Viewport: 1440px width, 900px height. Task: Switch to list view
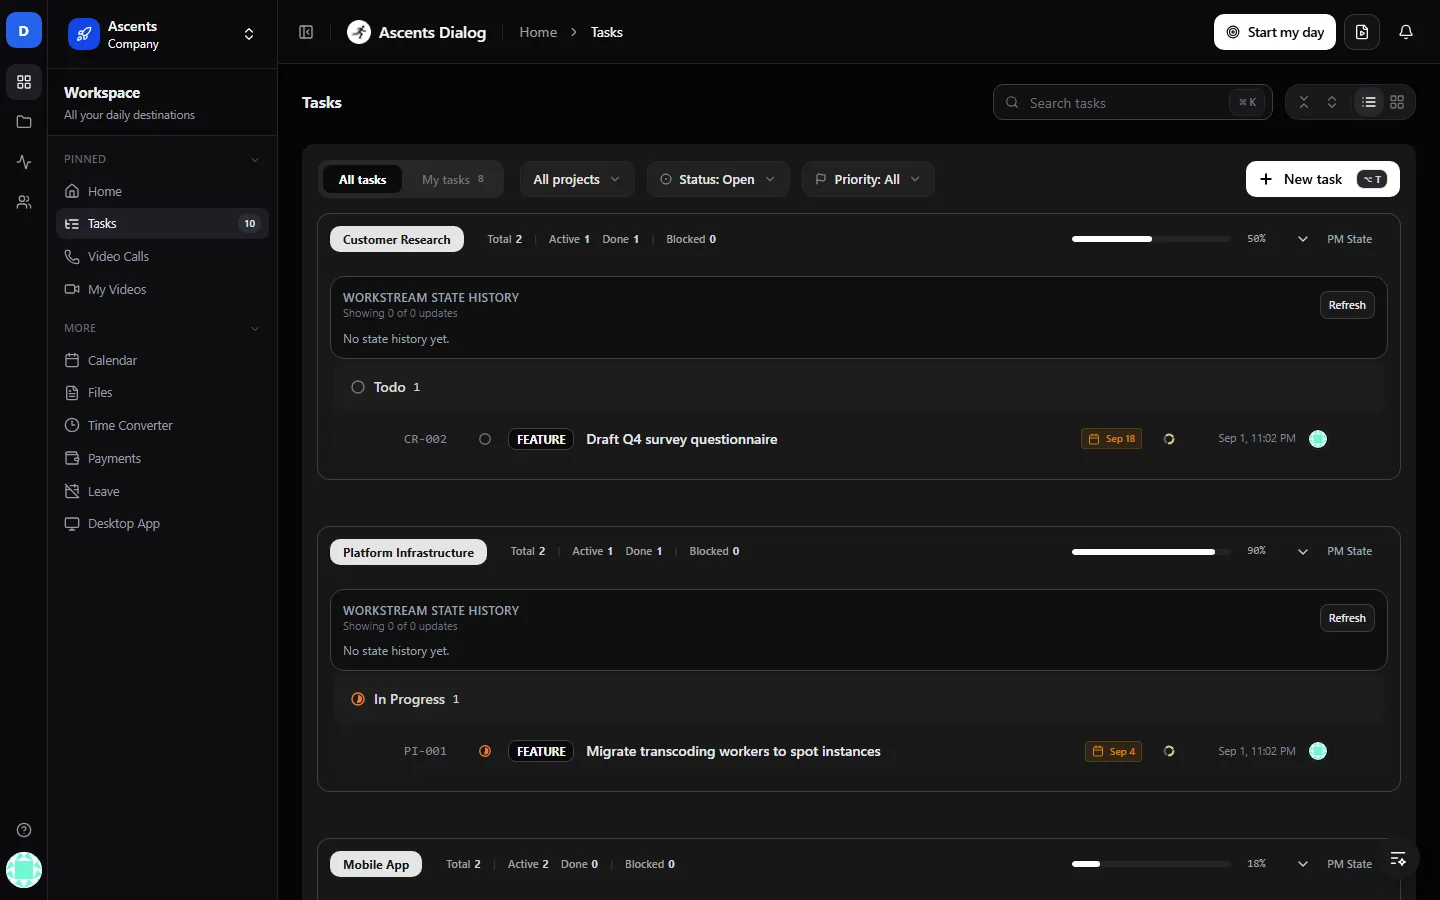1369,102
